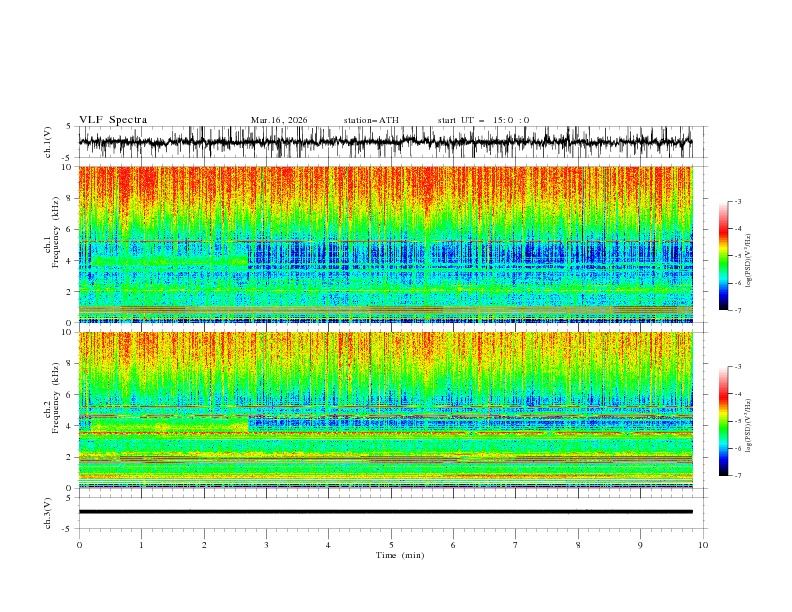Click the "ch.2 Frequency (kHz)" axis label
Viewport: 792px width, 612px height.
[x=52, y=398]
